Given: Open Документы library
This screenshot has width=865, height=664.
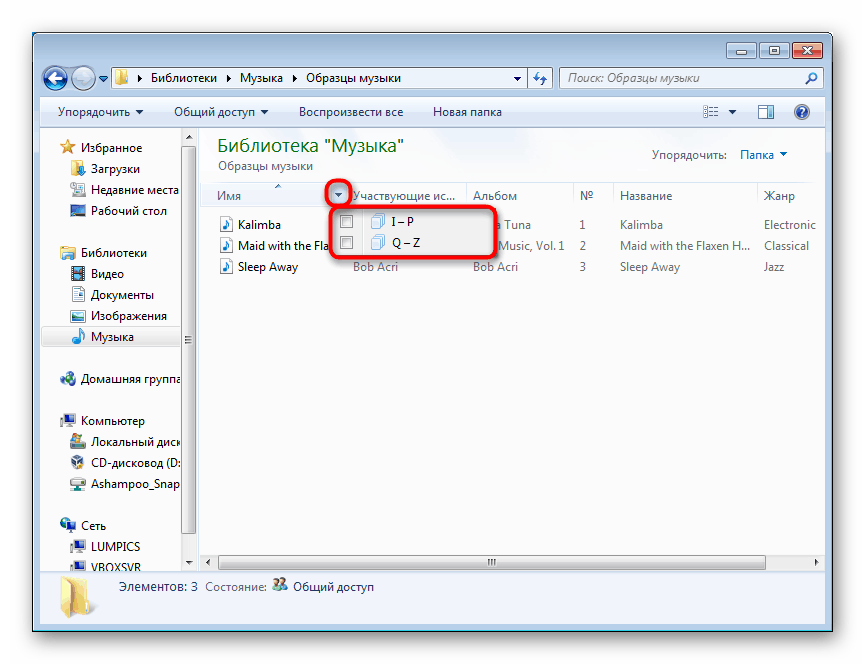Looking at the screenshot, I should tap(122, 295).
